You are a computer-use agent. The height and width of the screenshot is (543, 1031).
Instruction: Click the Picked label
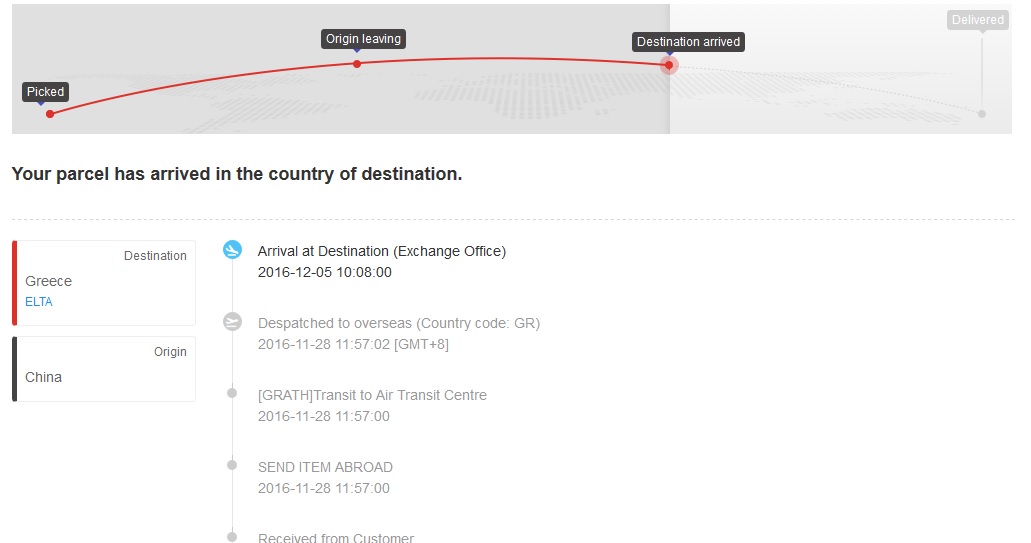(x=45, y=92)
